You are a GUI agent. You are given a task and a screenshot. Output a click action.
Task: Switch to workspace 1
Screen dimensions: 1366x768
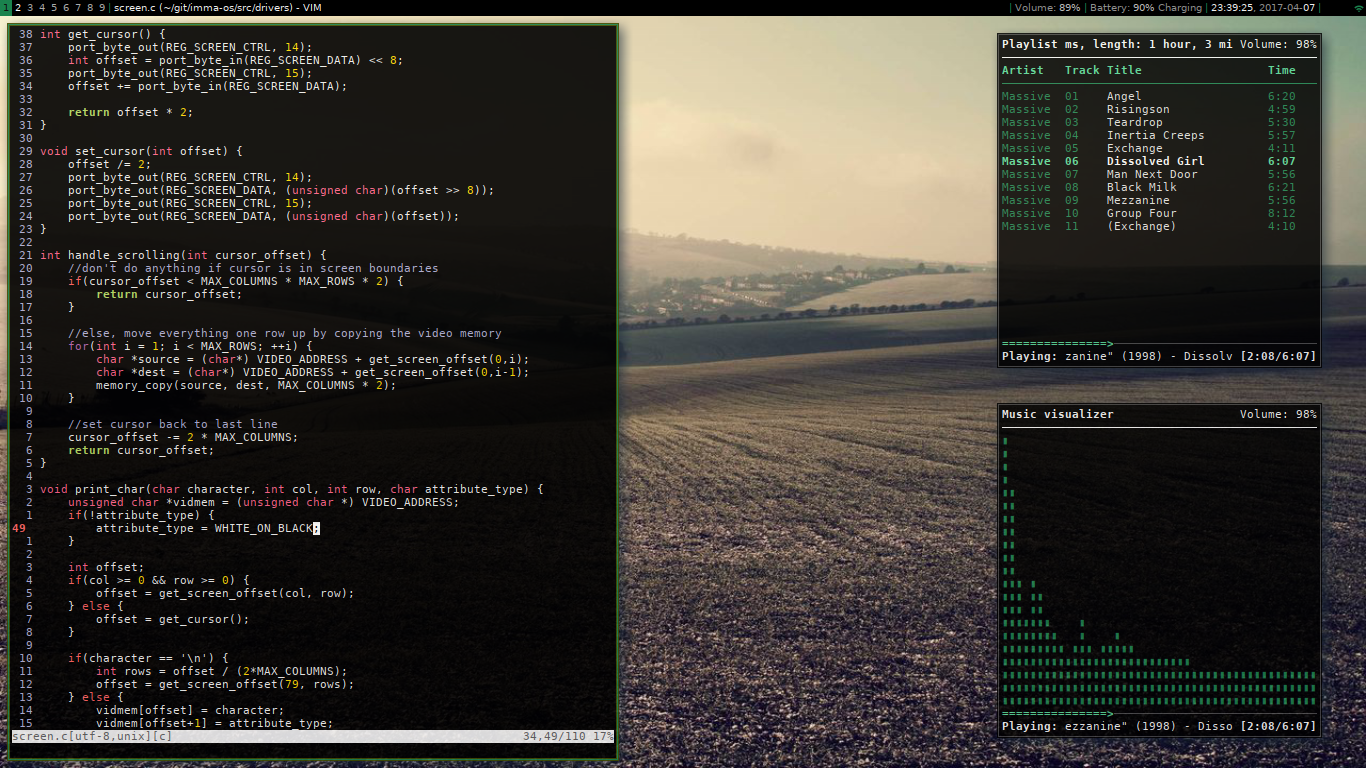[4, 7]
